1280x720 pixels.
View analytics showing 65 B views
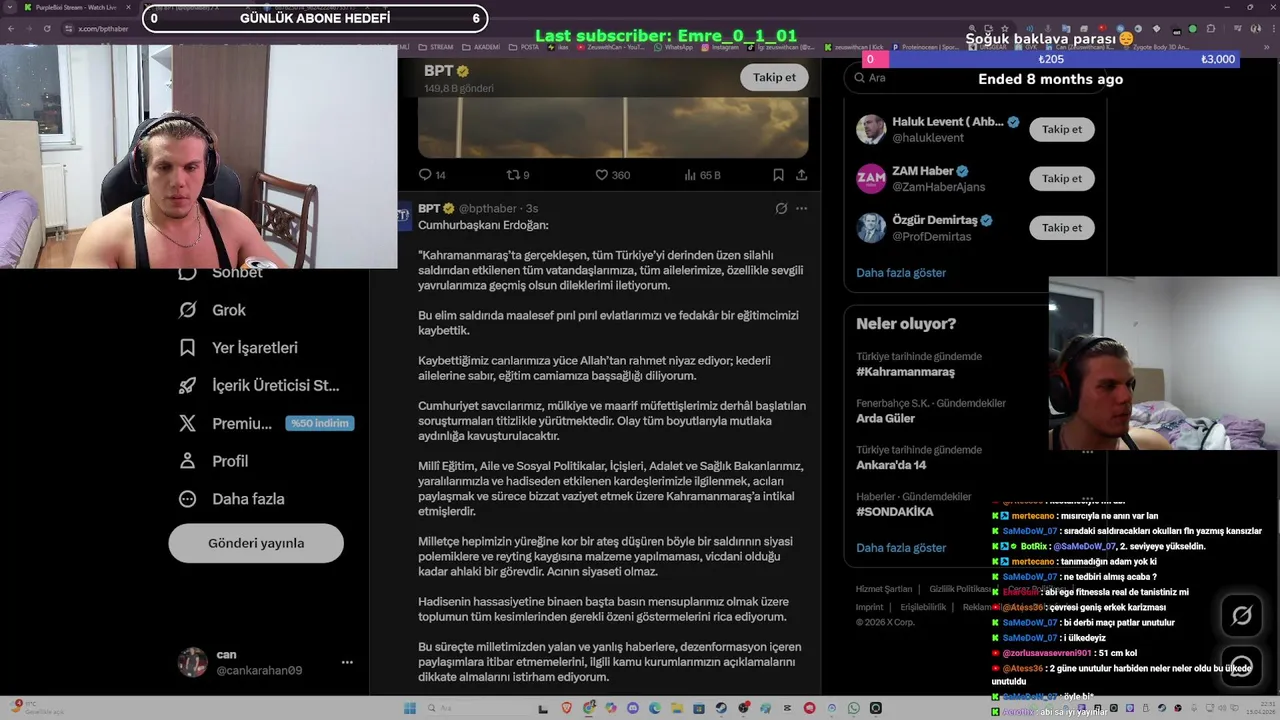(x=702, y=175)
